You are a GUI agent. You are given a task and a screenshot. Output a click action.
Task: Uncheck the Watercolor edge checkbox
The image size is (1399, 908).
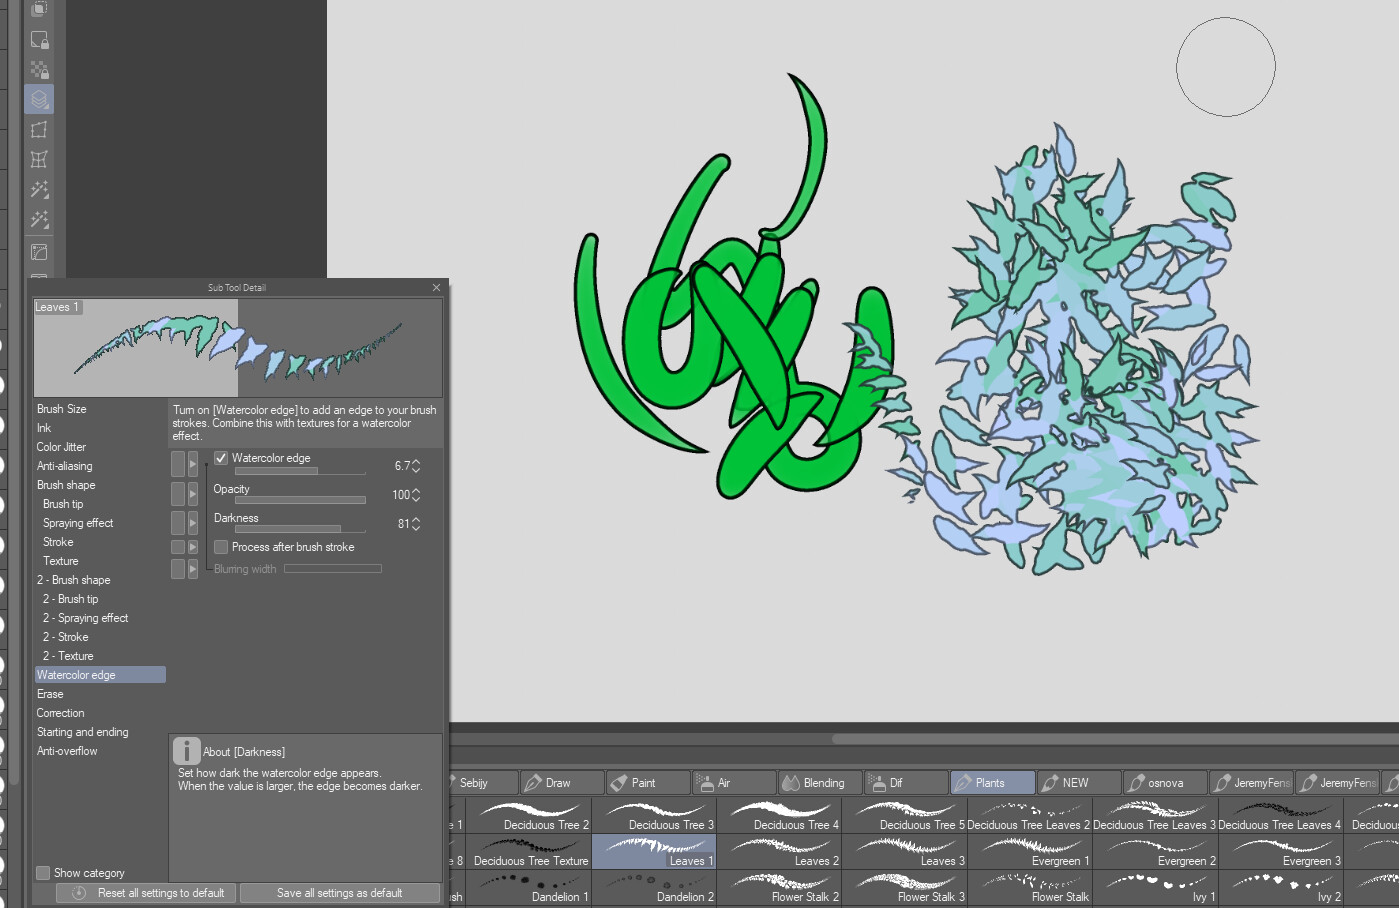221,458
